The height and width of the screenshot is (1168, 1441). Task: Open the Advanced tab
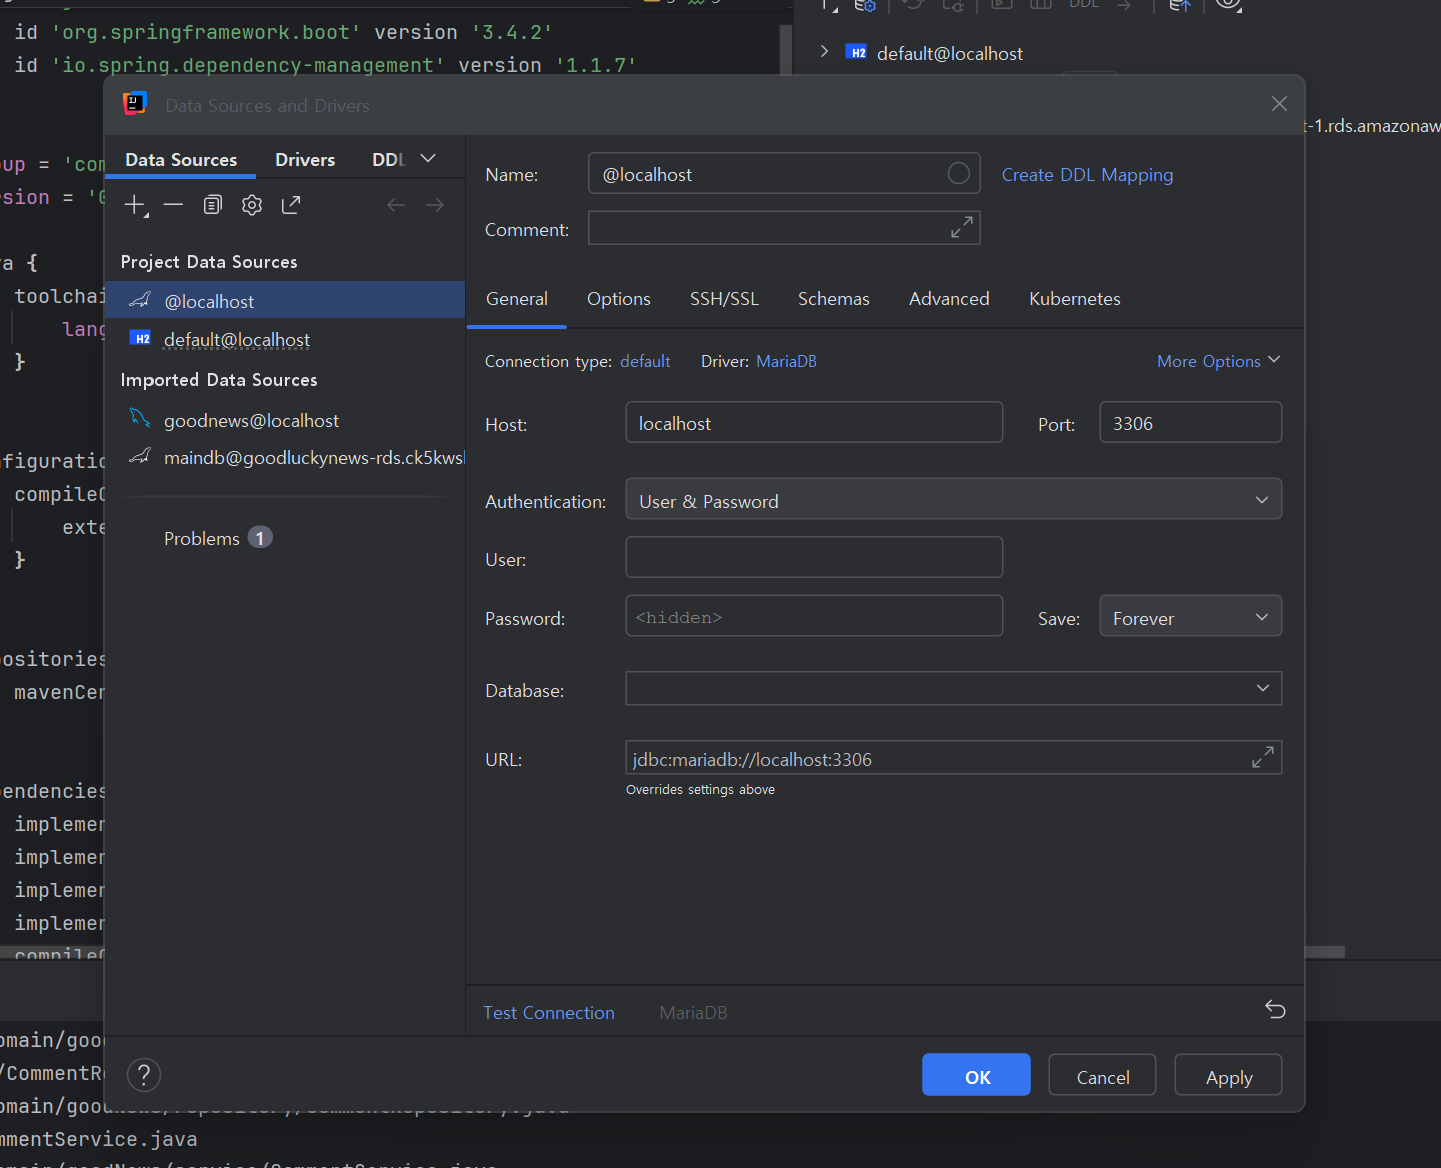coord(949,299)
